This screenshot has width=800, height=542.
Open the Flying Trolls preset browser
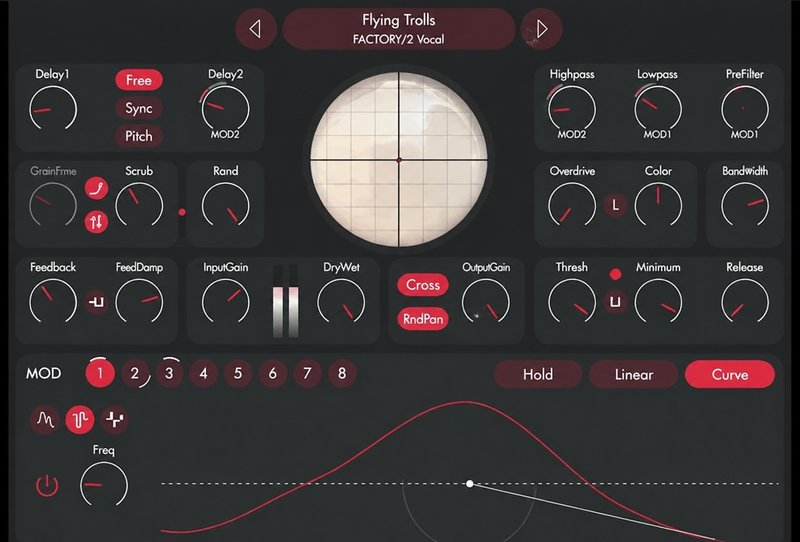pyautogui.click(x=398, y=29)
